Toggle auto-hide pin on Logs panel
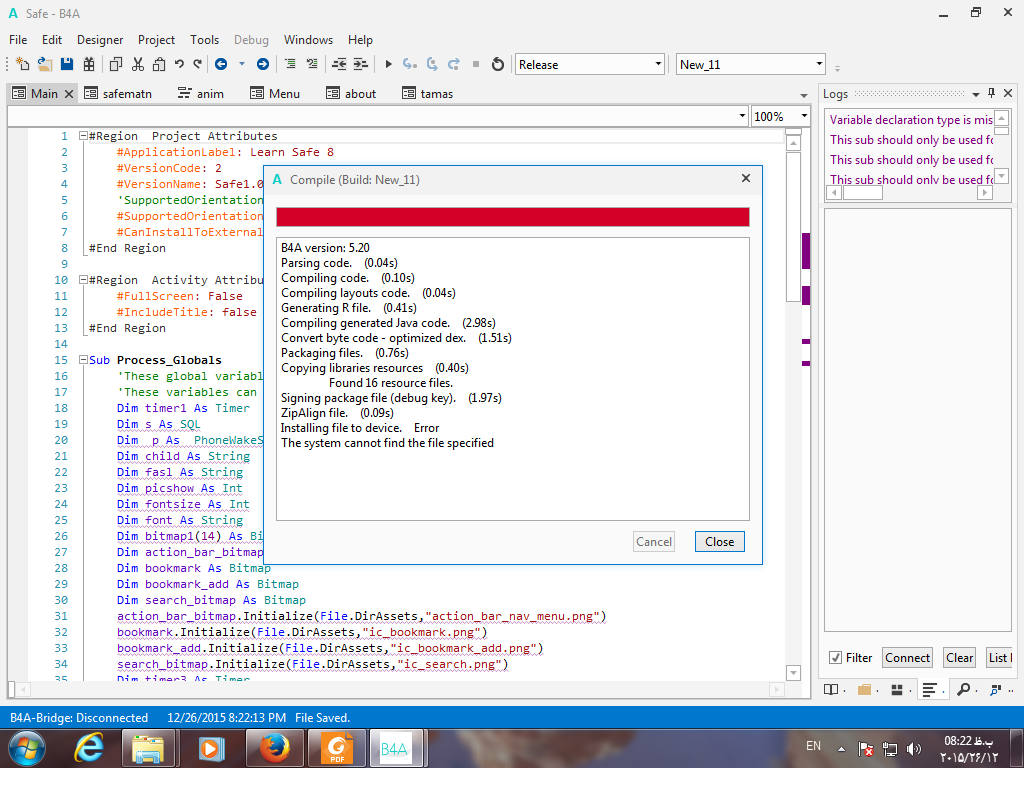 click(991, 93)
